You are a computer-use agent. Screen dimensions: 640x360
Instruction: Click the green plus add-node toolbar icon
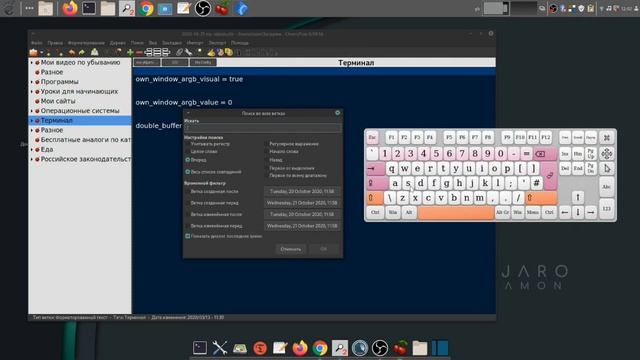tap(130, 52)
